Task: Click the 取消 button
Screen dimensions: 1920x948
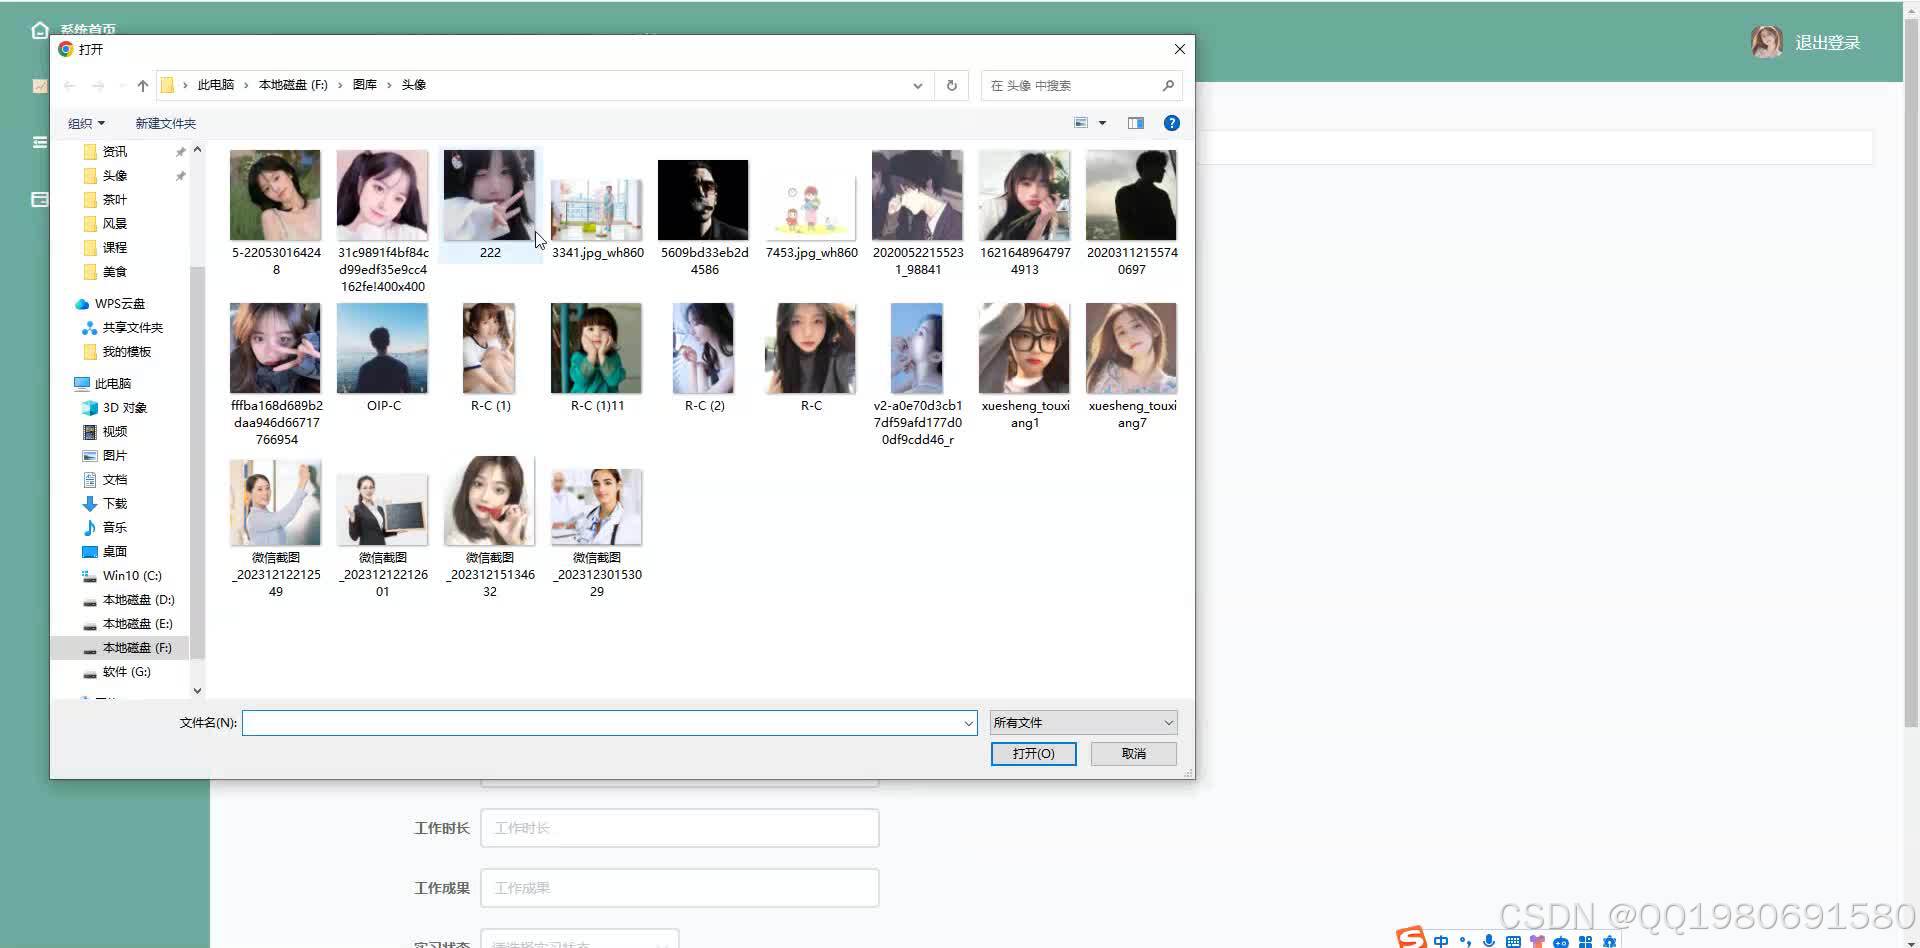Action: (1134, 754)
